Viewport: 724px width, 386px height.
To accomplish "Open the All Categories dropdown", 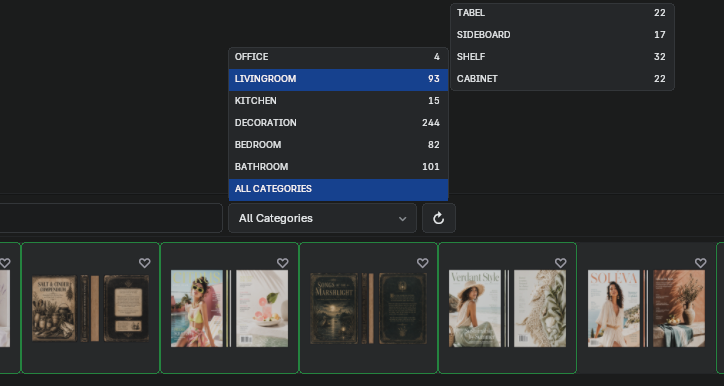I will point(322,218).
